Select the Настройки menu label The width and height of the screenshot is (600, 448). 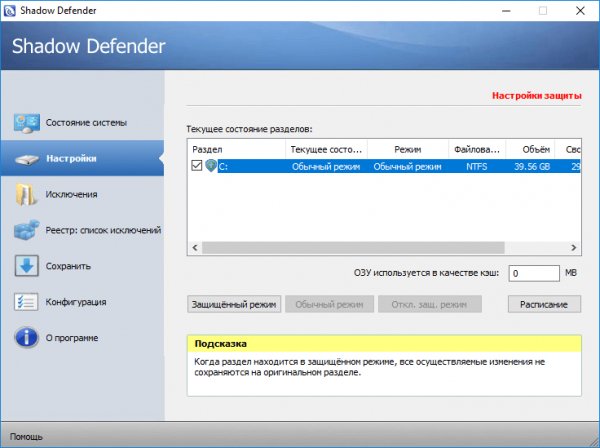71,158
